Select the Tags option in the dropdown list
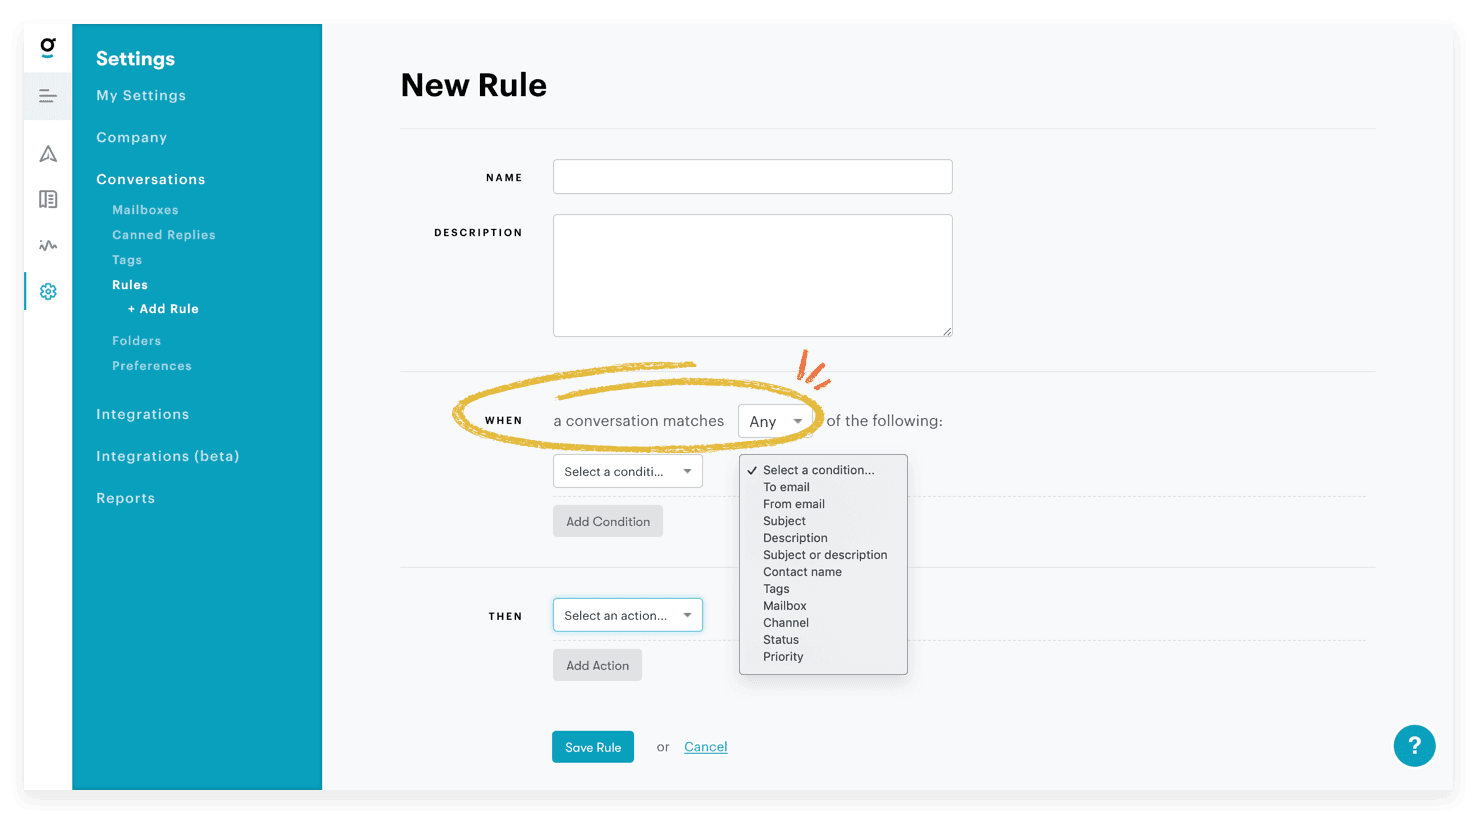The height and width of the screenshot is (814, 1477). [776, 588]
